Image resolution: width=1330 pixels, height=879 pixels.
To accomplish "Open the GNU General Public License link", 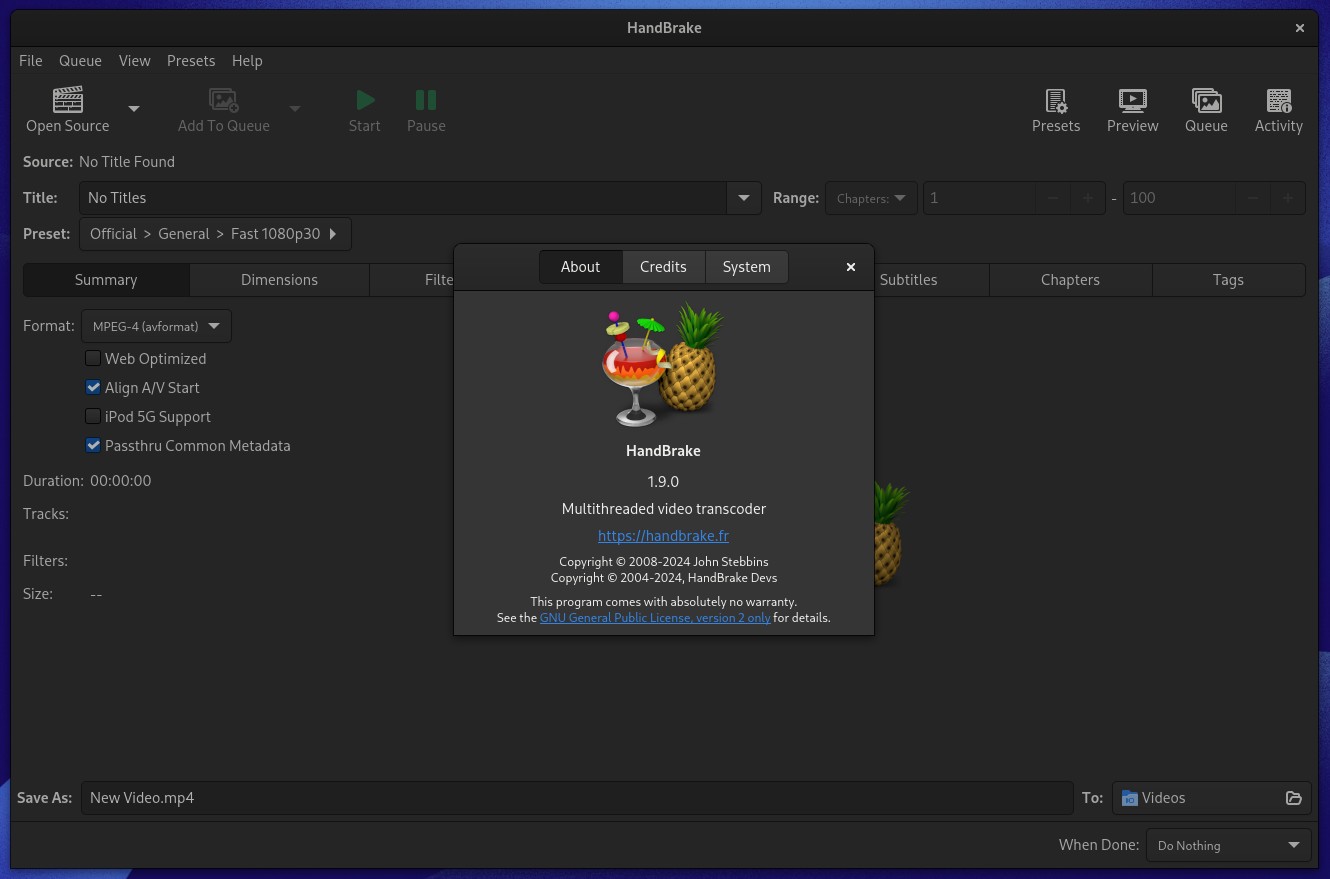I will 655,618.
